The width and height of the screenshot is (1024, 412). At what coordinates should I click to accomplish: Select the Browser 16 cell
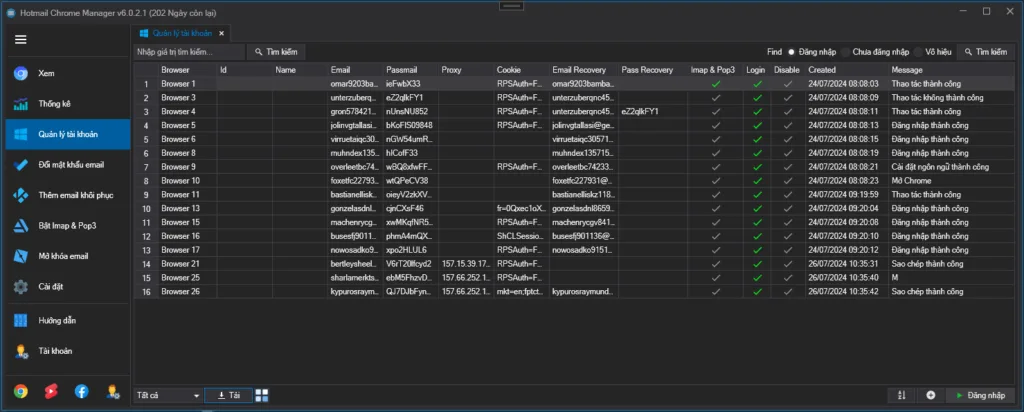(187, 236)
